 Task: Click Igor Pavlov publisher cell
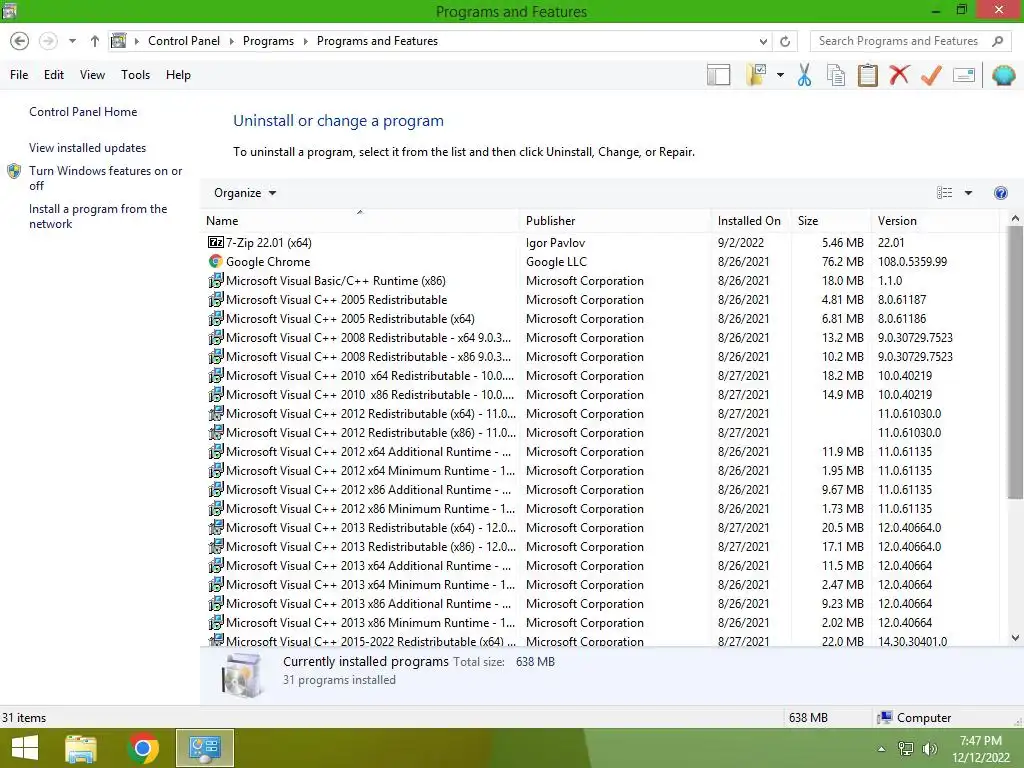(x=555, y=242)
